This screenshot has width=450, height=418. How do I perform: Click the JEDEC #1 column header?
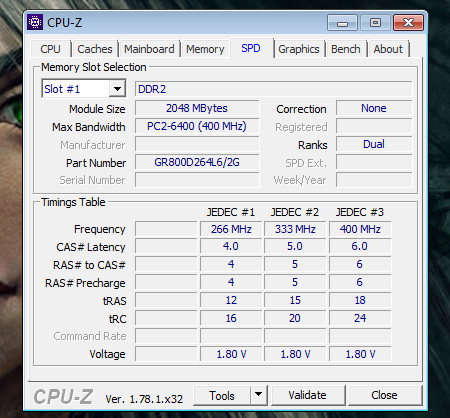[x=231, y=212]
